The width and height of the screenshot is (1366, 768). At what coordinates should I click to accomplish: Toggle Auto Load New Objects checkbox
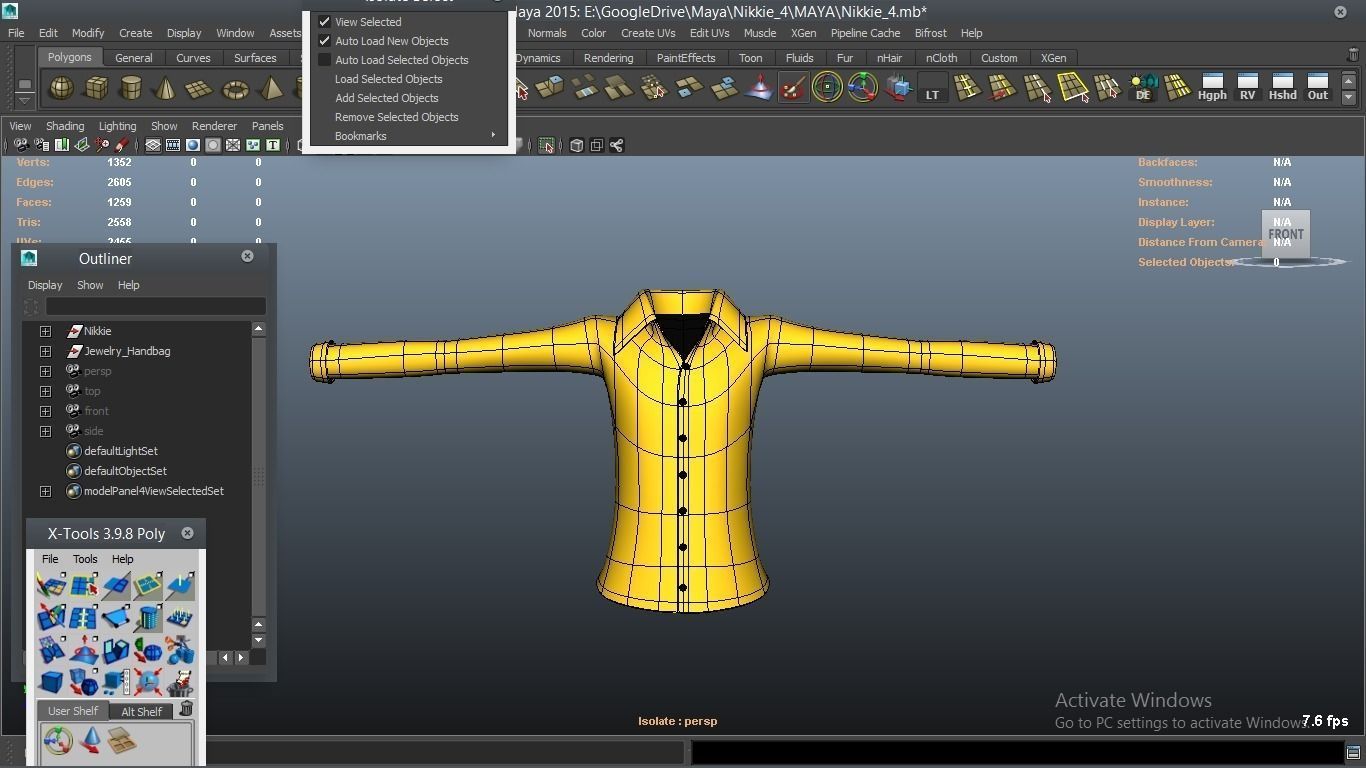pyautogui.click(x=324, y=41)
